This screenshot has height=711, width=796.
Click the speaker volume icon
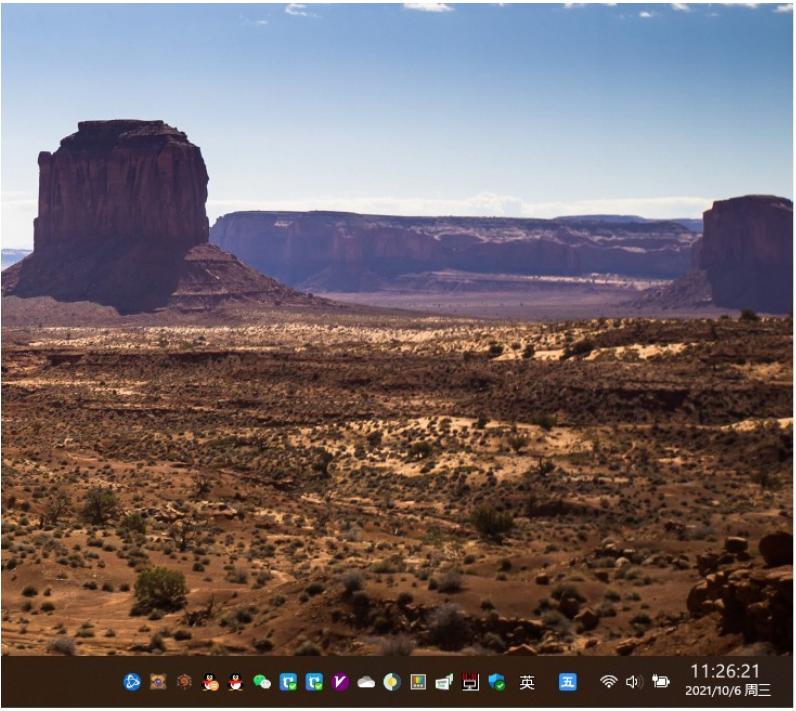633,682
